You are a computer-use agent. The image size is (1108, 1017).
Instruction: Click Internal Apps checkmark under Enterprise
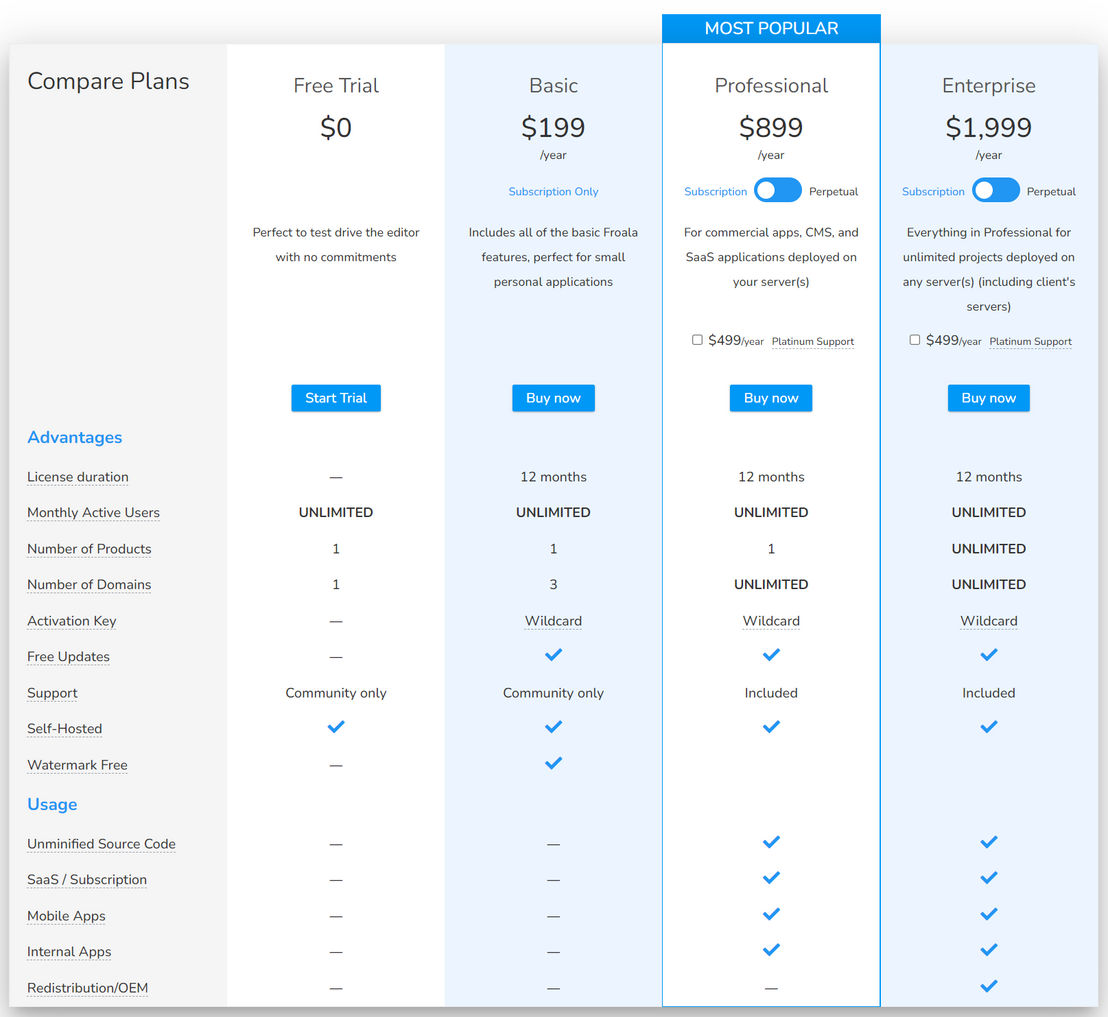point(989,950)
